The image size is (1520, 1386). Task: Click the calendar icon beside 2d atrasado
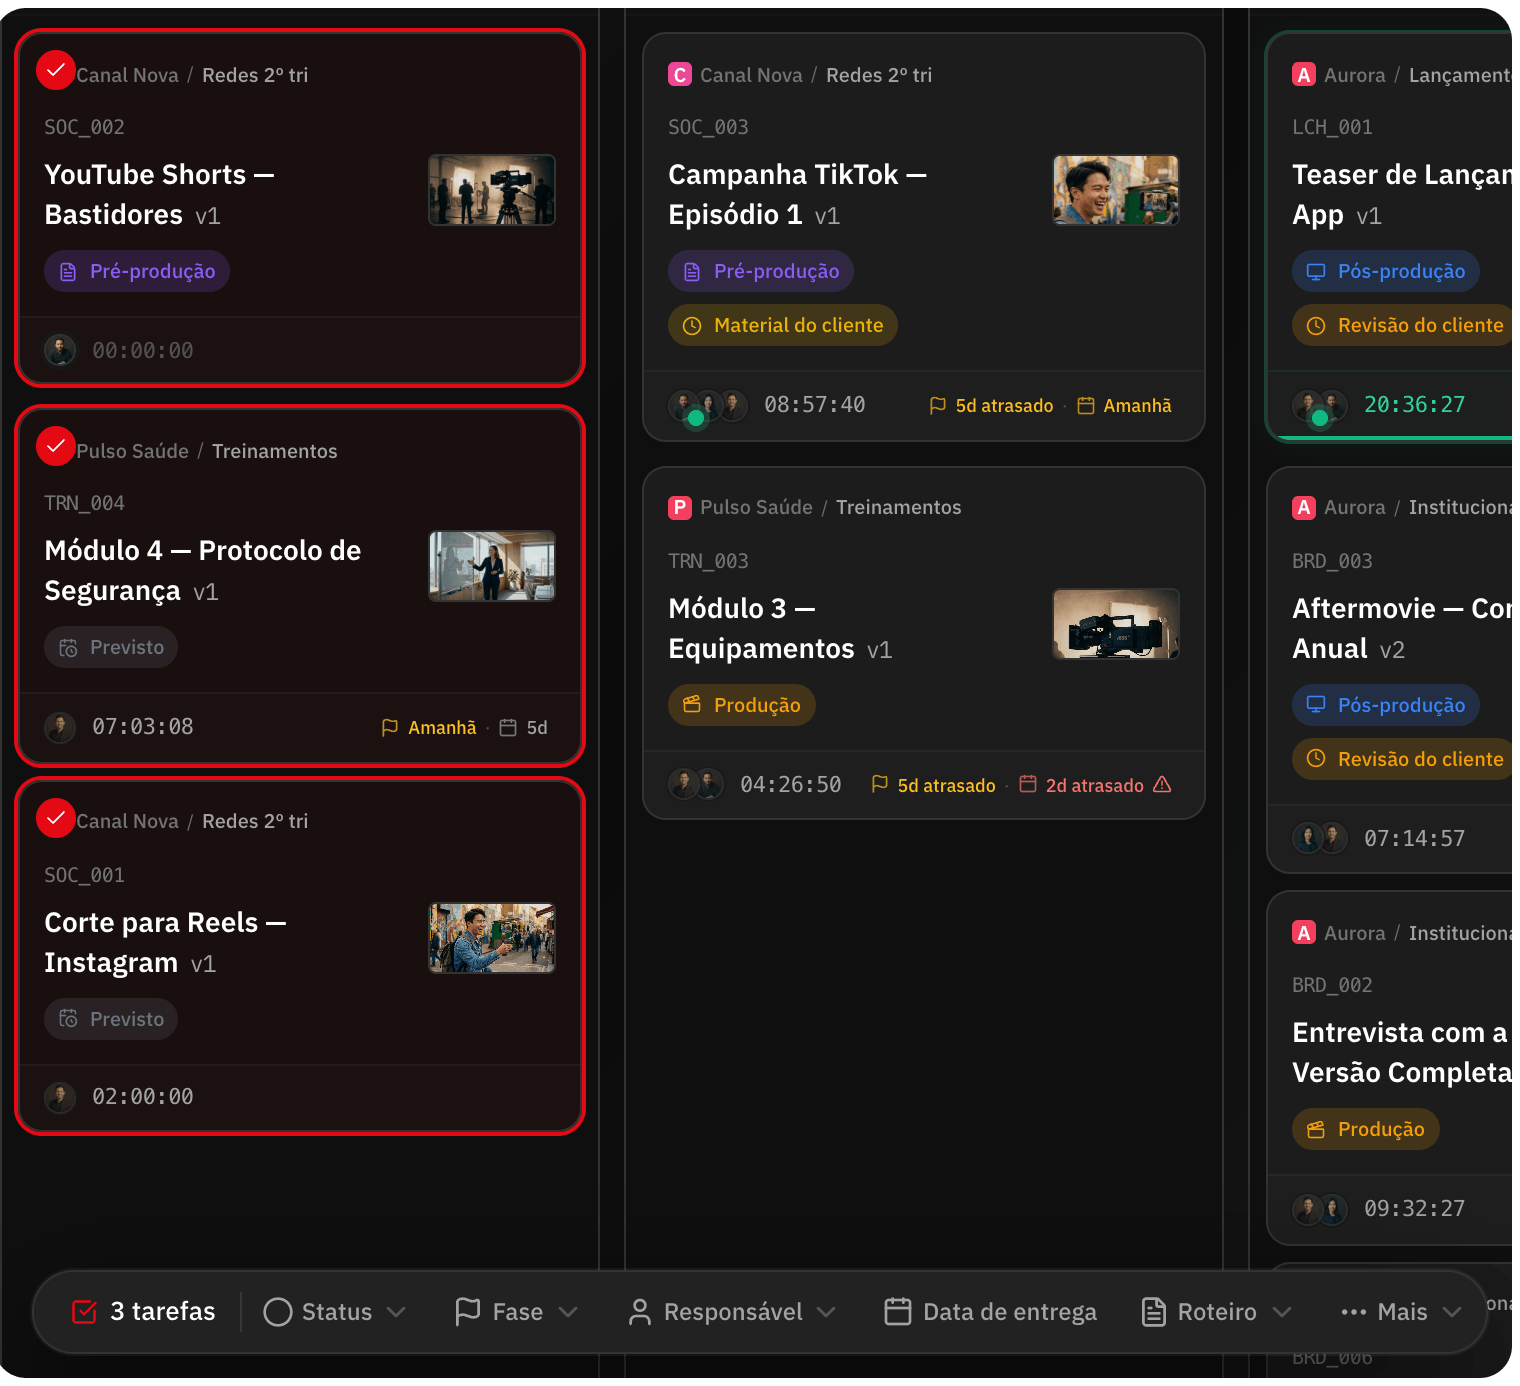pos(1028,784)
